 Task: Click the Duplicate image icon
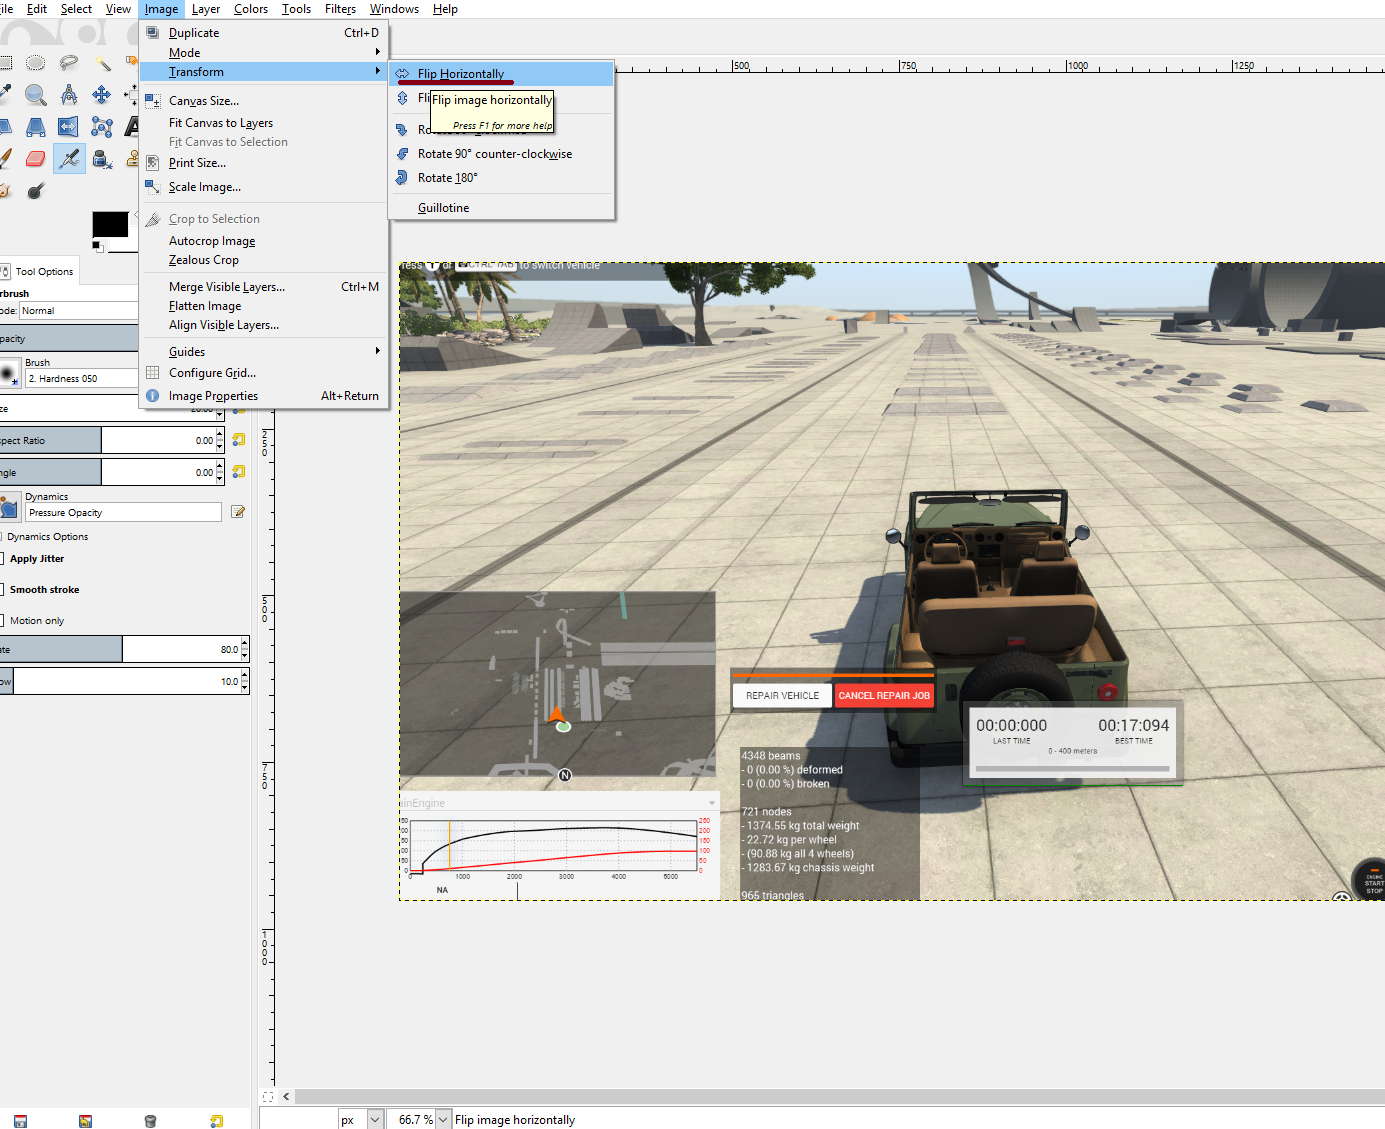click(x=153, y=33)
